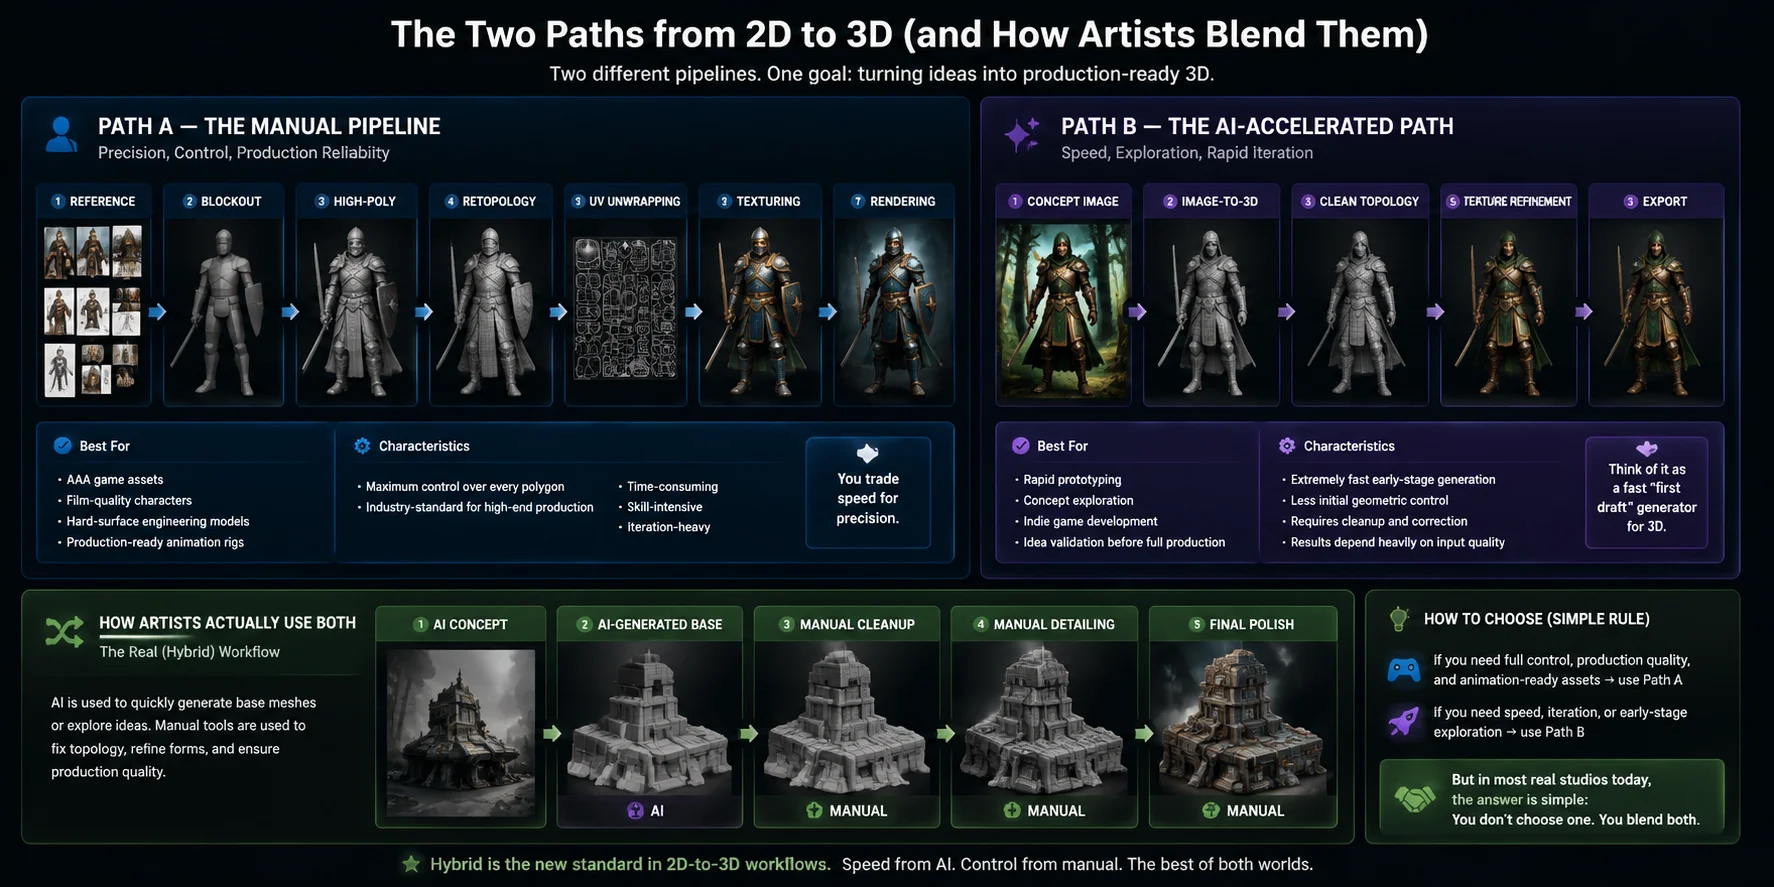Click the bullet 'Film-quality characters'
The height and width of the screenshot is (887, 1774).
pyautogui.click(x=129, y=501)
